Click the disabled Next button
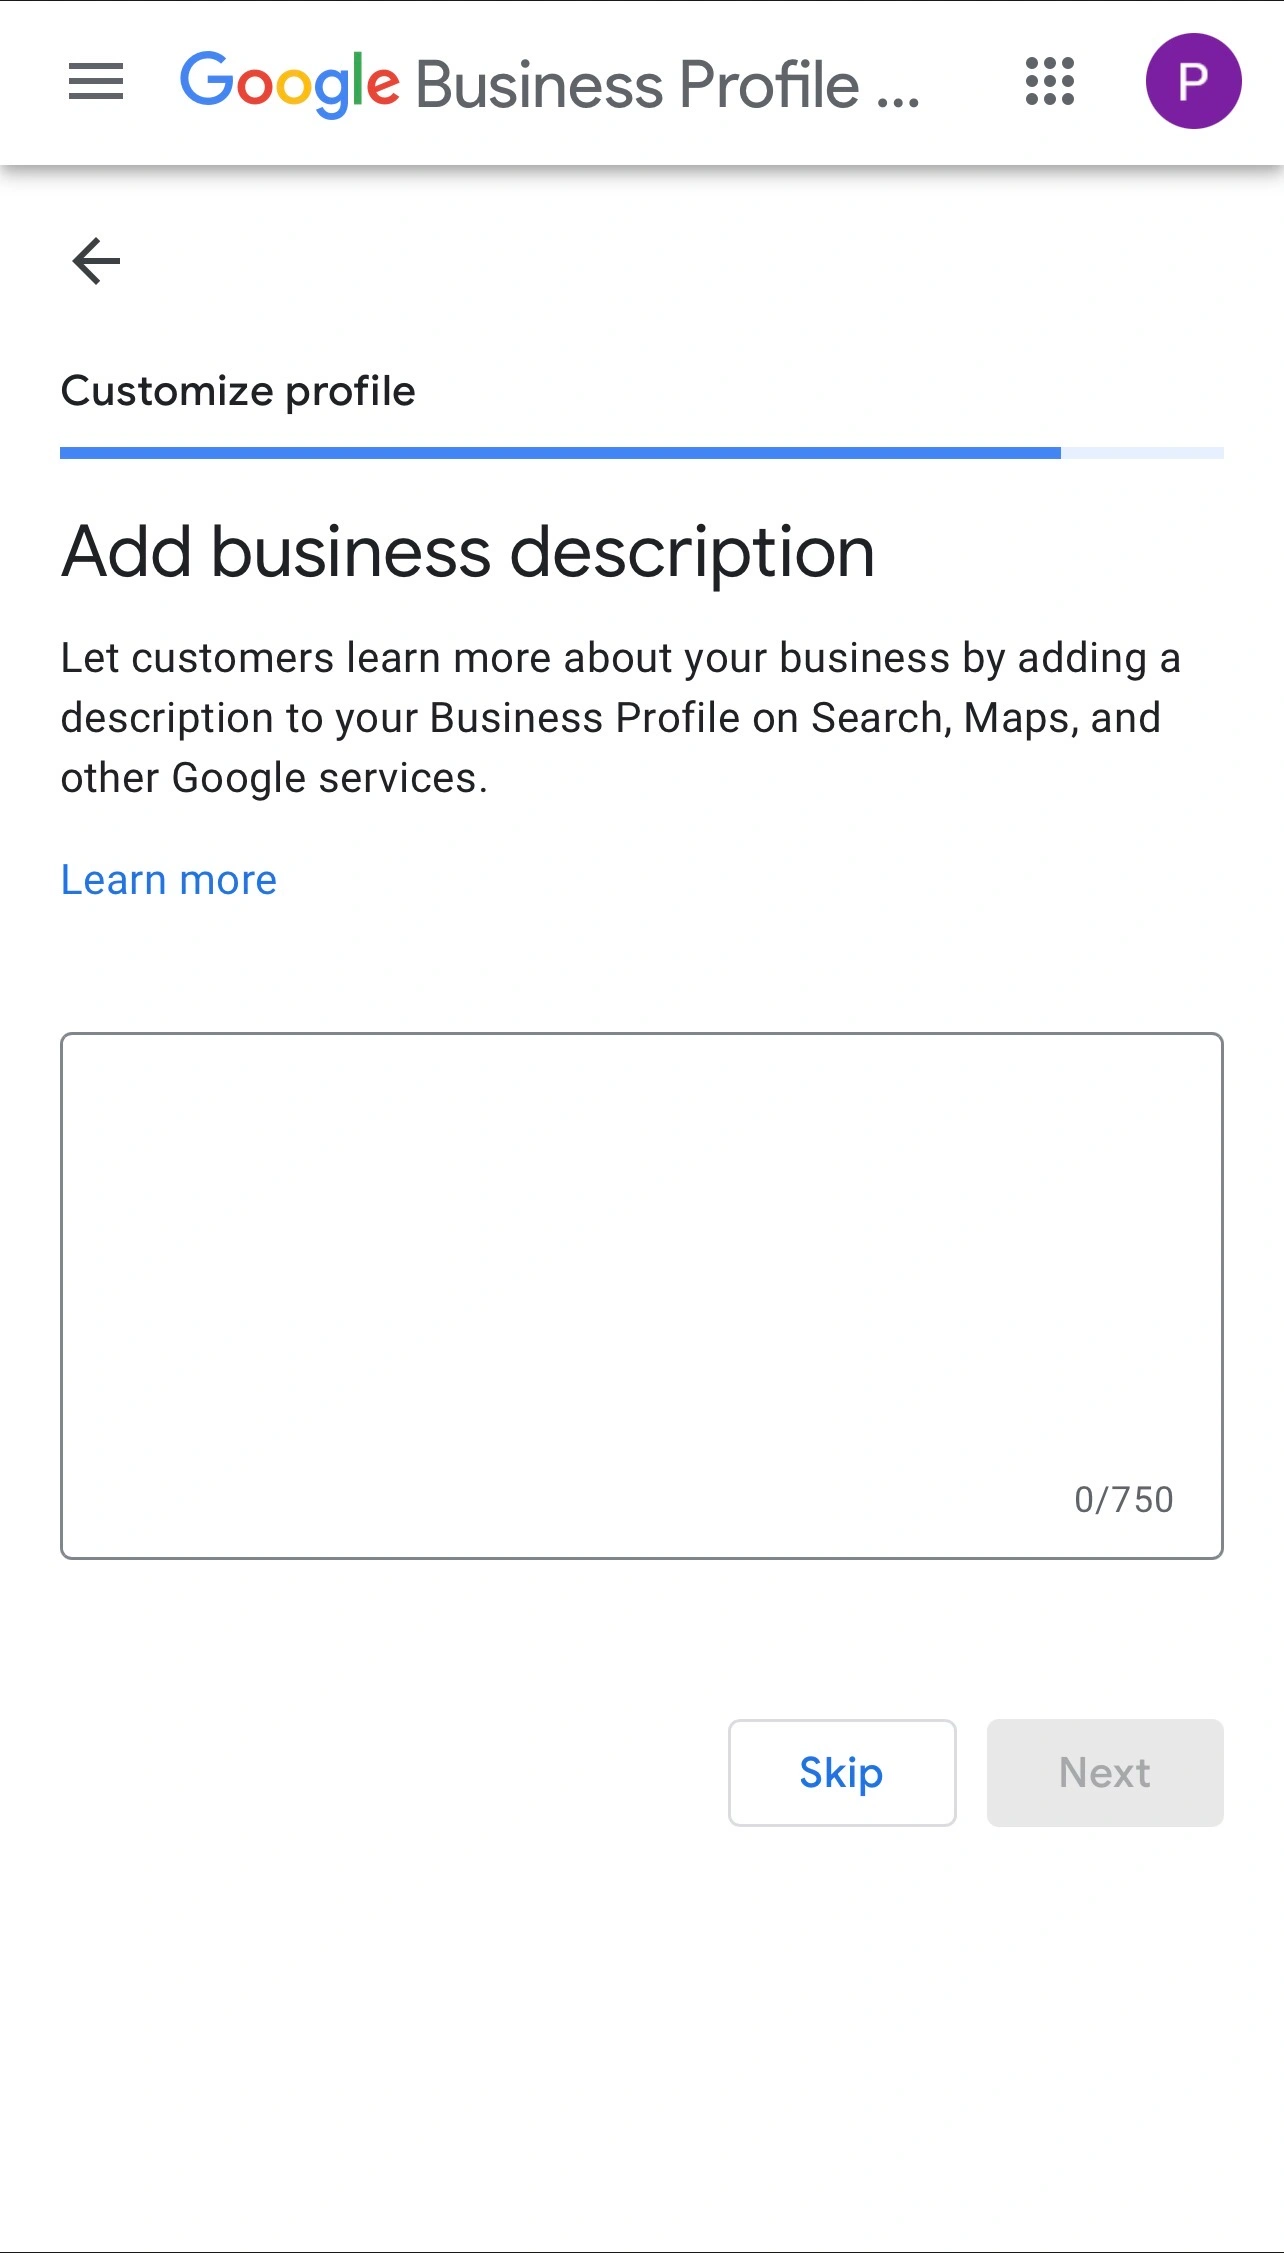The width and height of the screenshot is (1284, 2253). (1104, 1773)
